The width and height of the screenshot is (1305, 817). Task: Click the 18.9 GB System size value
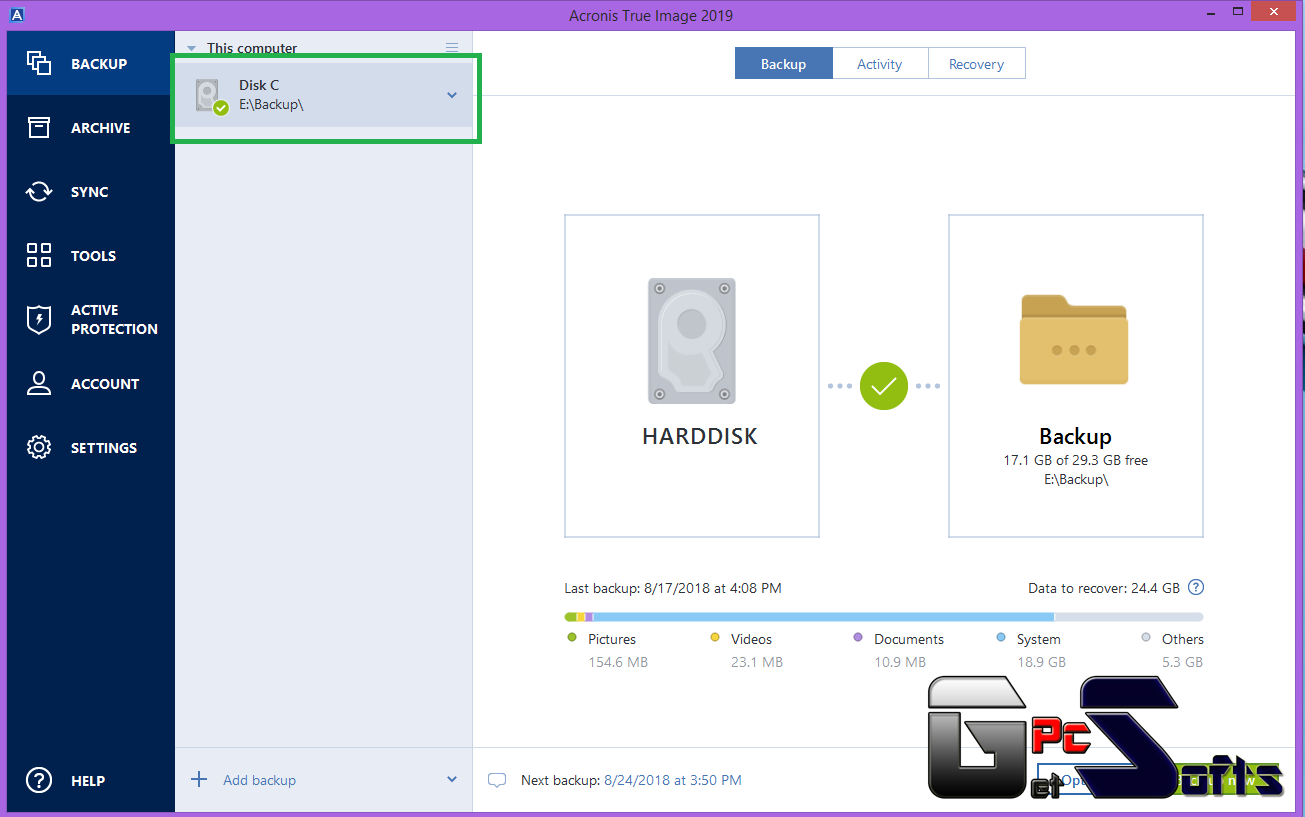(1041, 662)
